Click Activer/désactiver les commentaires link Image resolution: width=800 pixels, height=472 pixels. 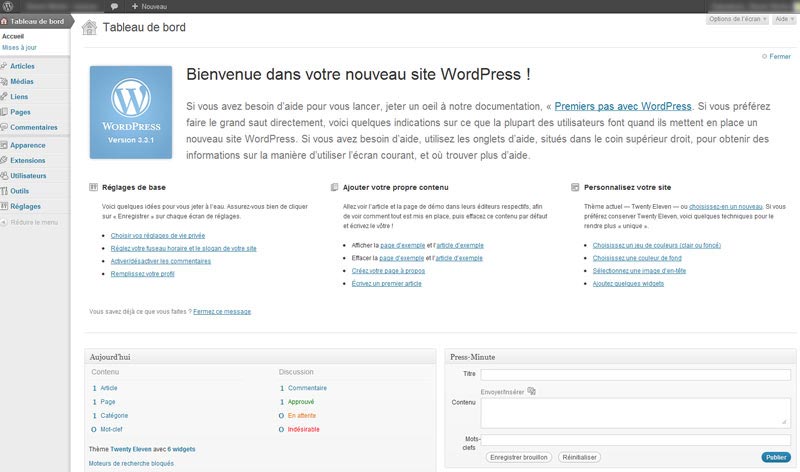(161, 261)
